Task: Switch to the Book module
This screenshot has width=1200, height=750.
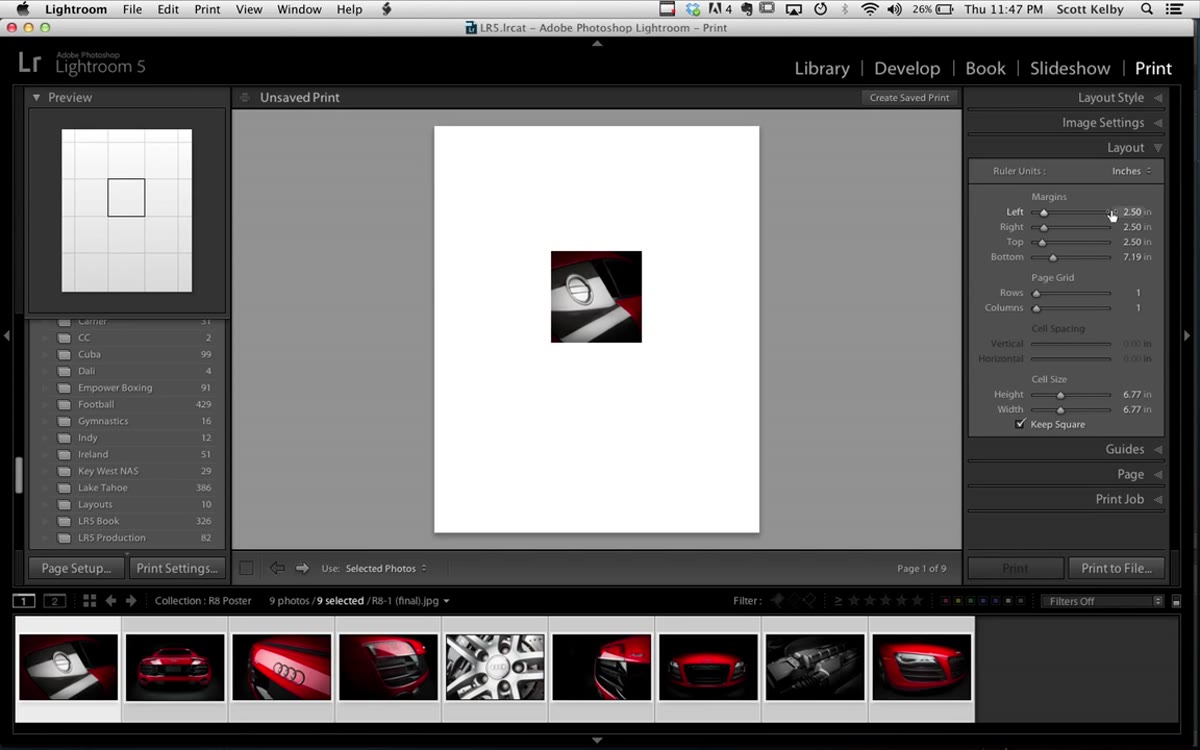Action: 985,68
